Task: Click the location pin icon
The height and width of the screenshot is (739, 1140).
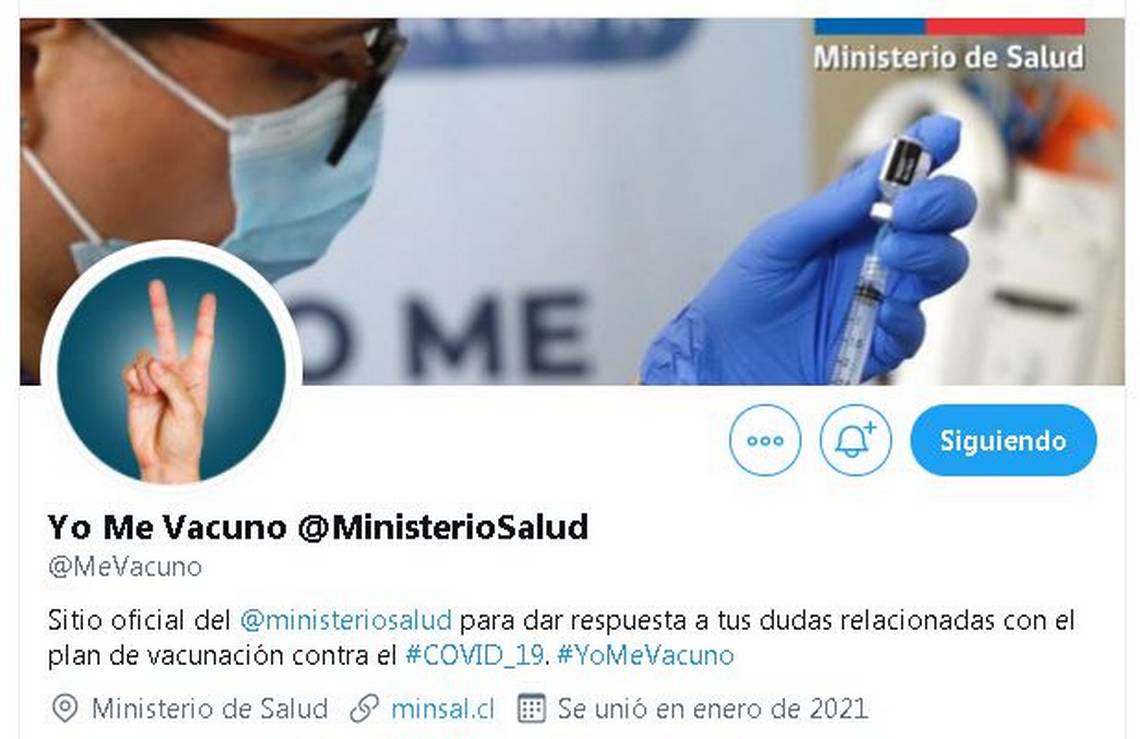Action: click(65, 708)
